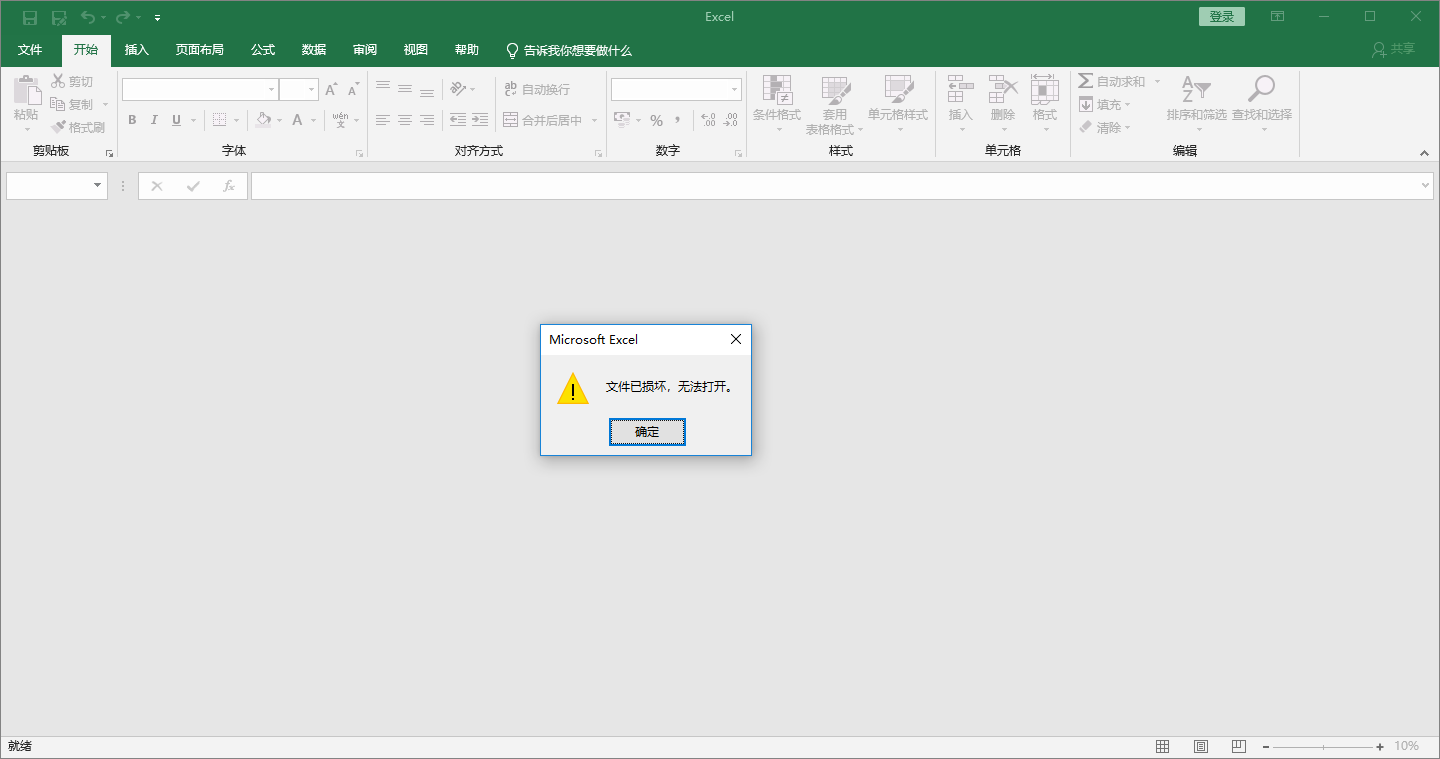Open the 自动求和 (AutoSum) tool
The height and width of the screenshot is (759, 1440).
(1108, 81)
